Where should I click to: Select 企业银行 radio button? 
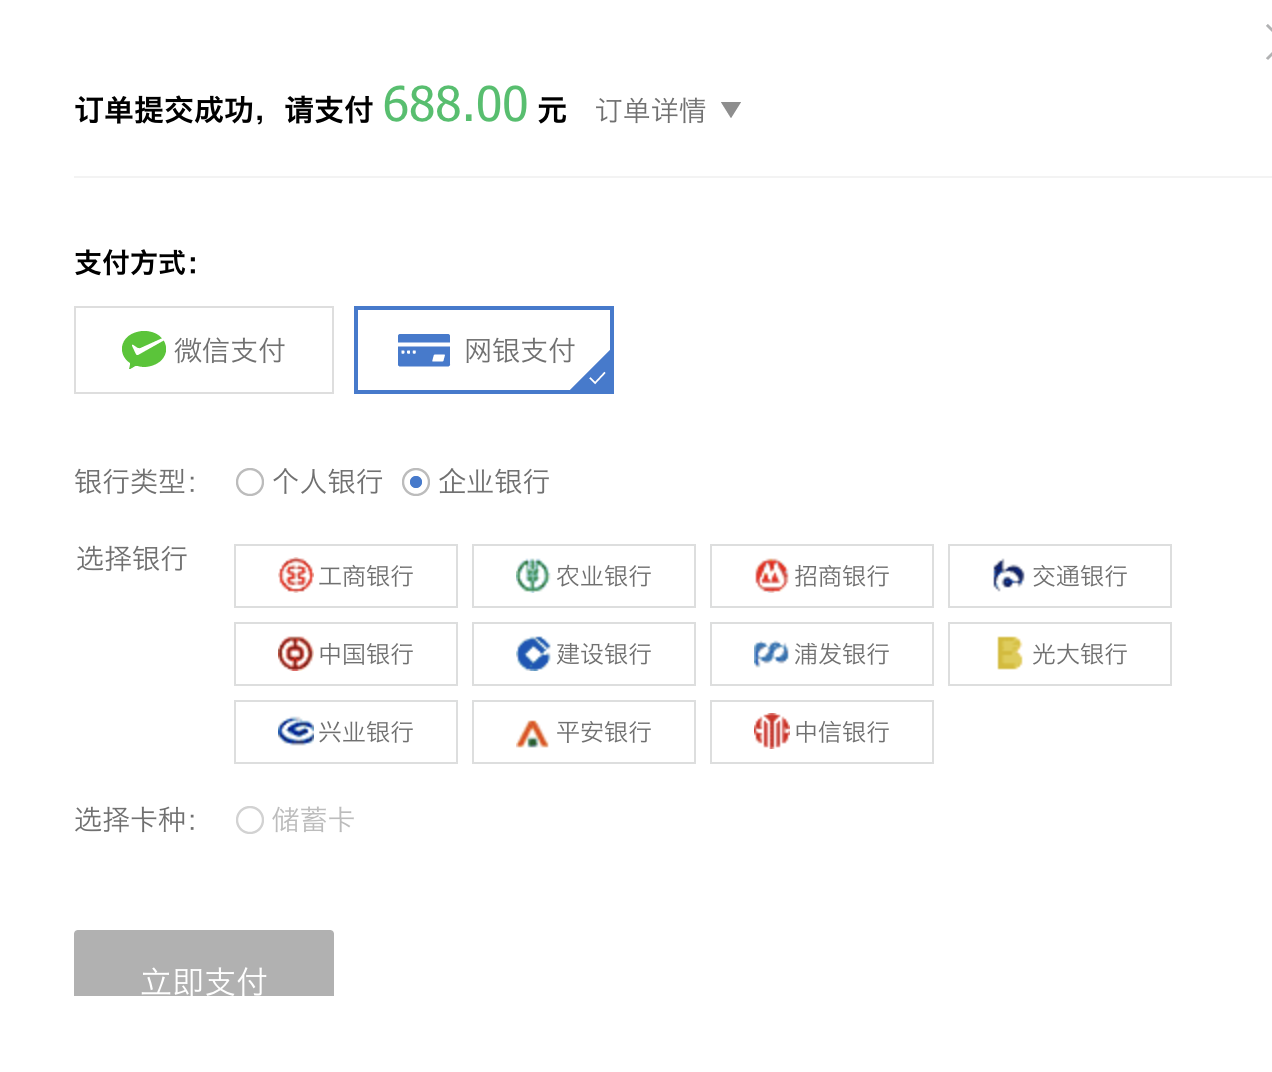pos(416,482)
